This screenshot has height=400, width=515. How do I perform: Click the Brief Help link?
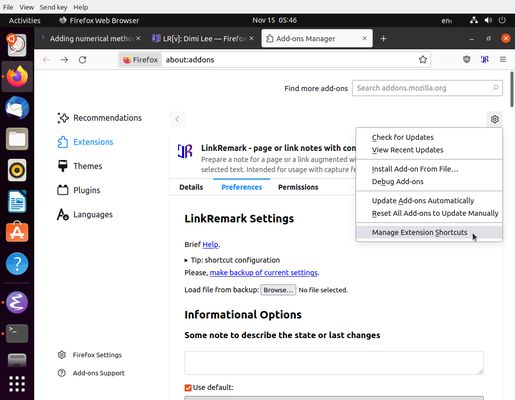click(210, 244)
